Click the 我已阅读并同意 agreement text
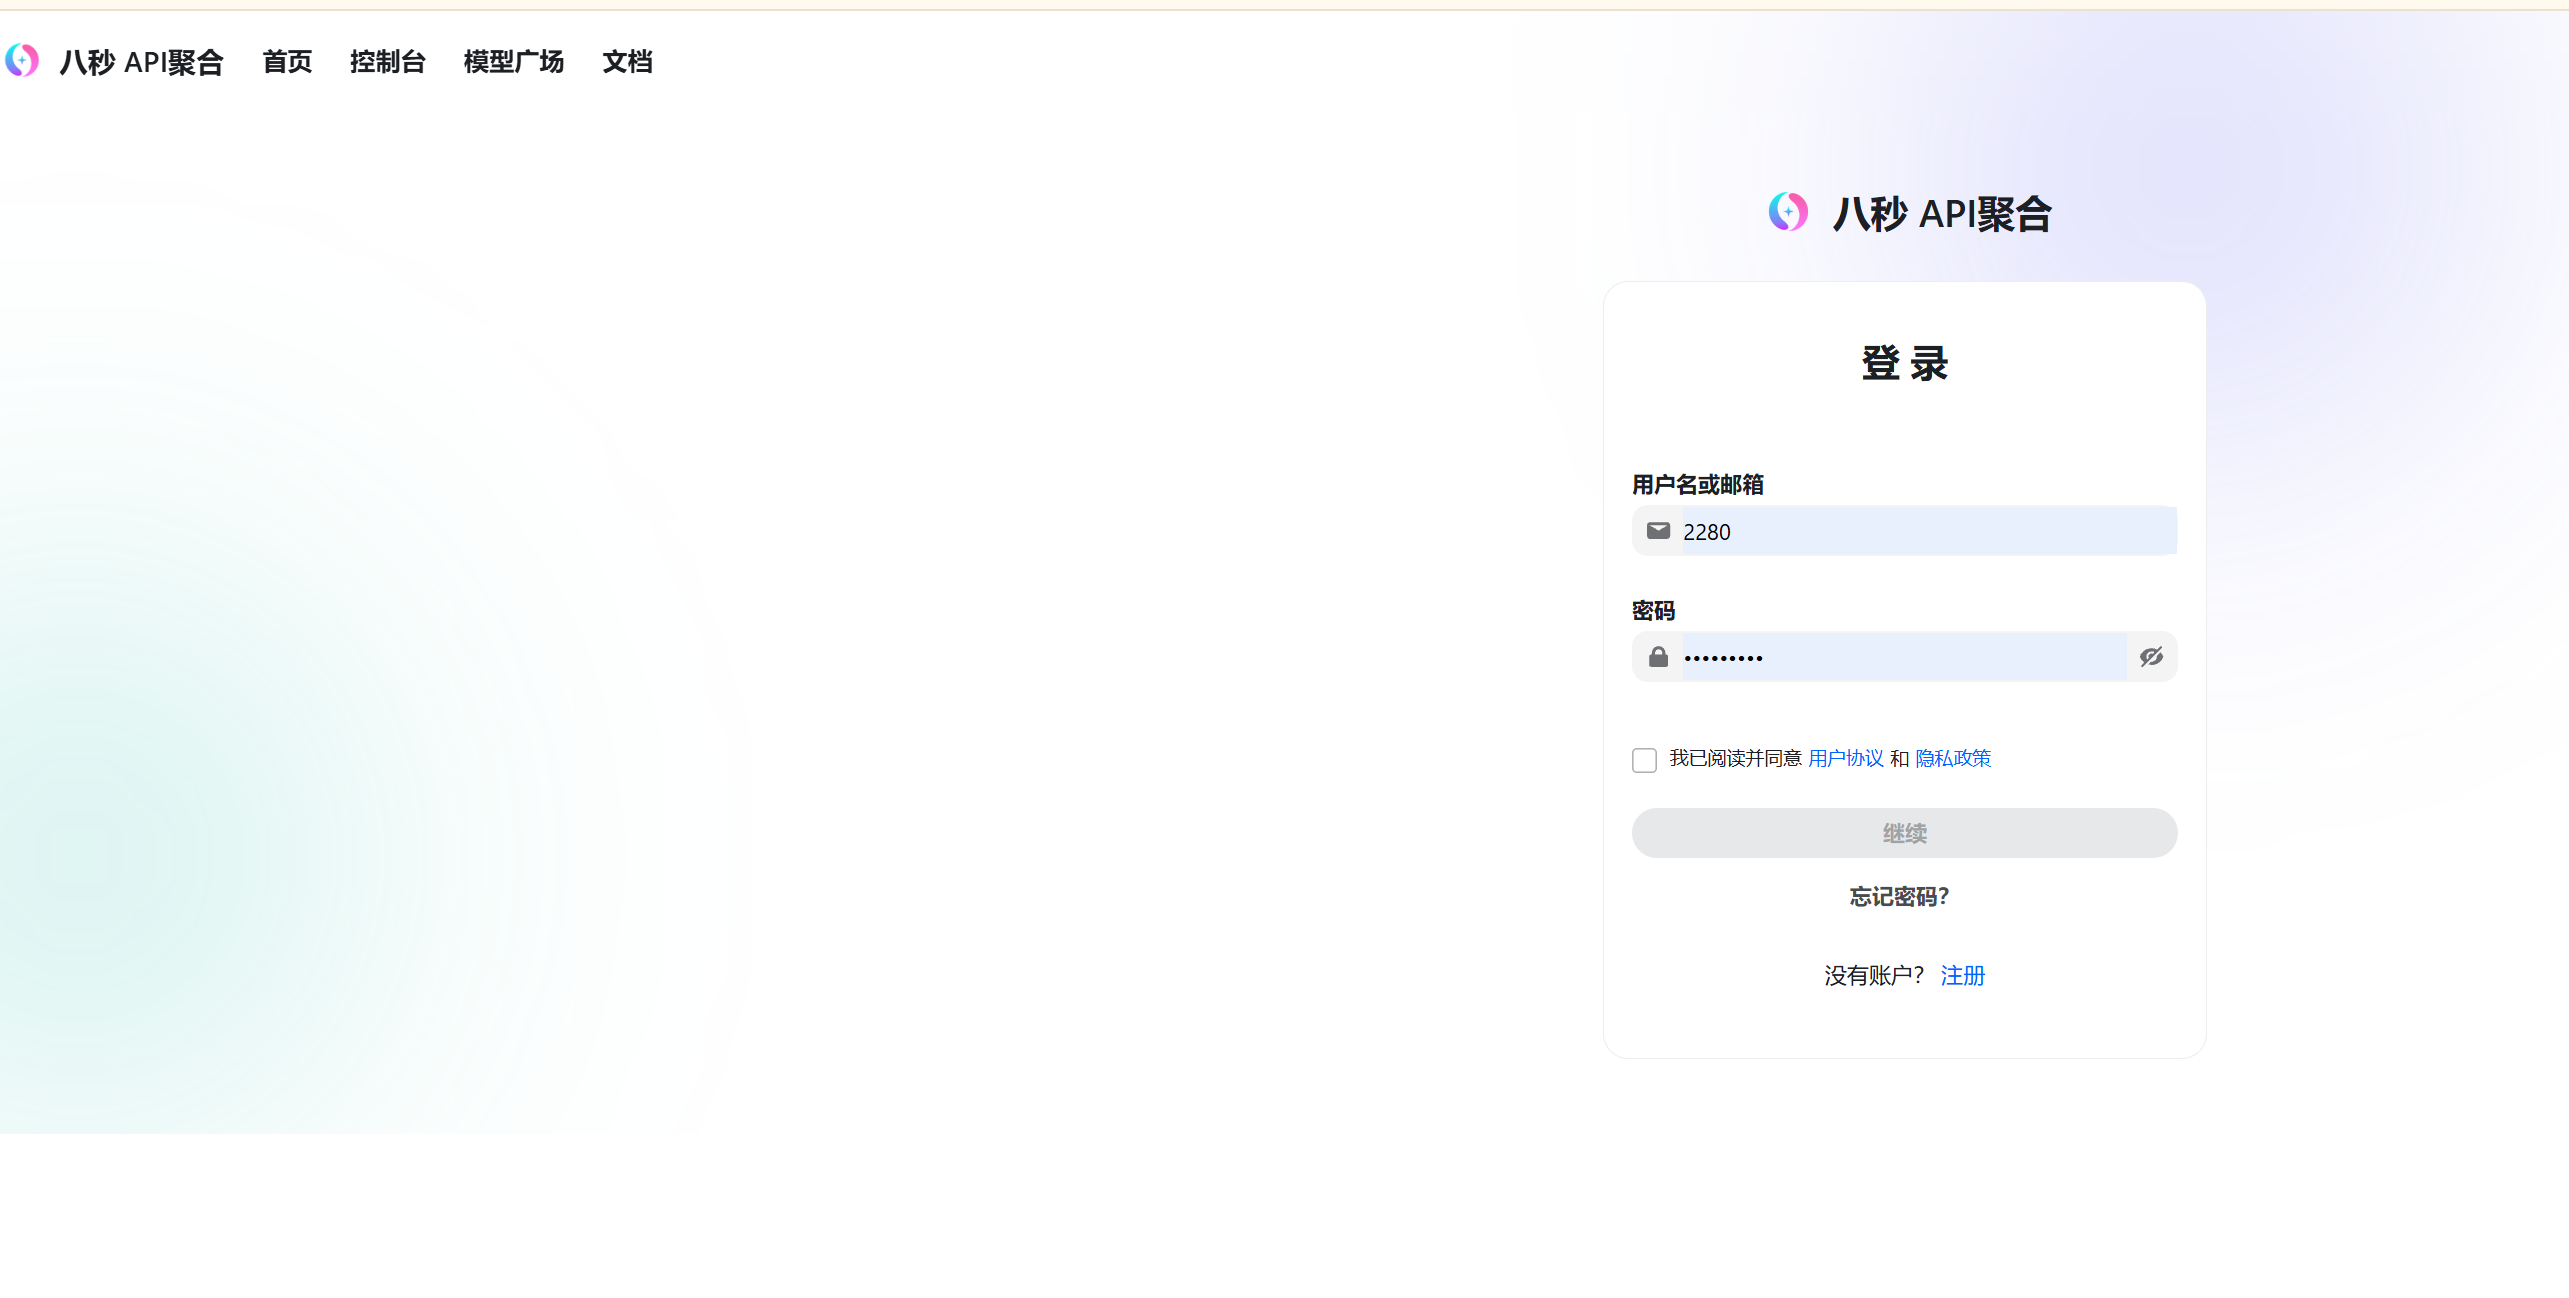Screen dimensions: 2569x1298 (1735, 759)
